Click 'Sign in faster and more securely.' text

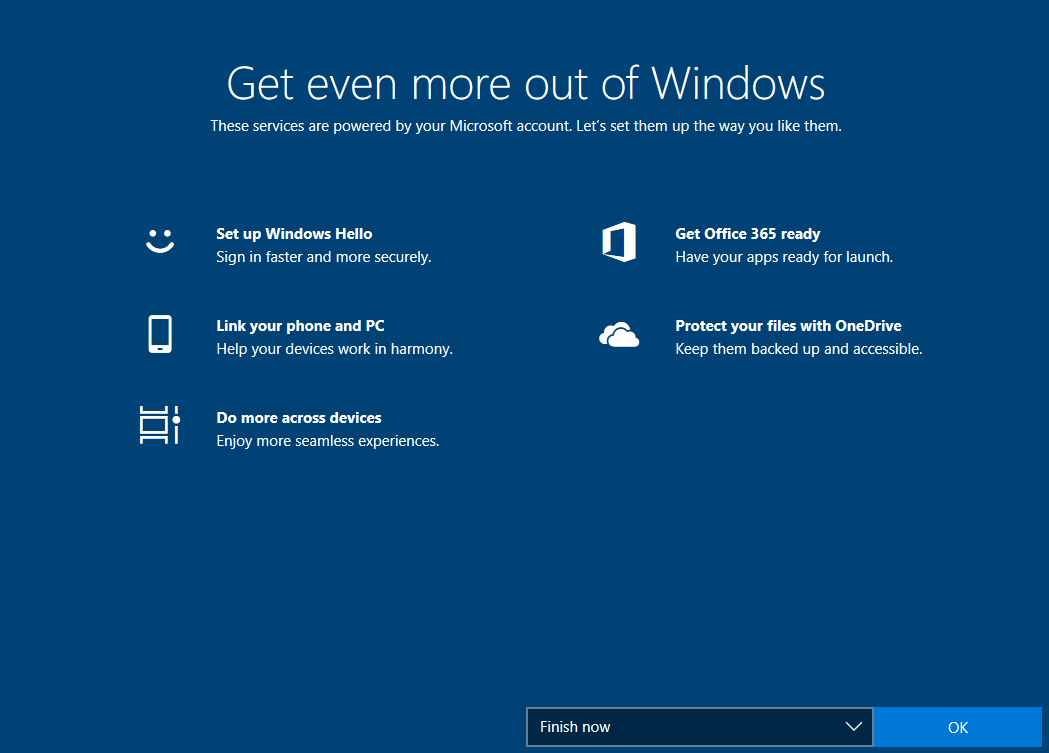(324, 257)
